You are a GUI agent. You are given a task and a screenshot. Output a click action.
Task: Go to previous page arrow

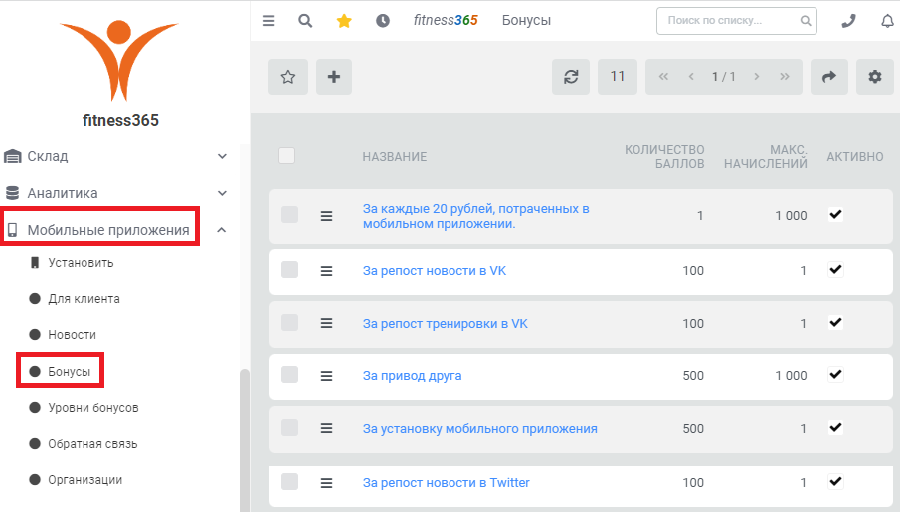pyautogui.click(x=691, y=76)
